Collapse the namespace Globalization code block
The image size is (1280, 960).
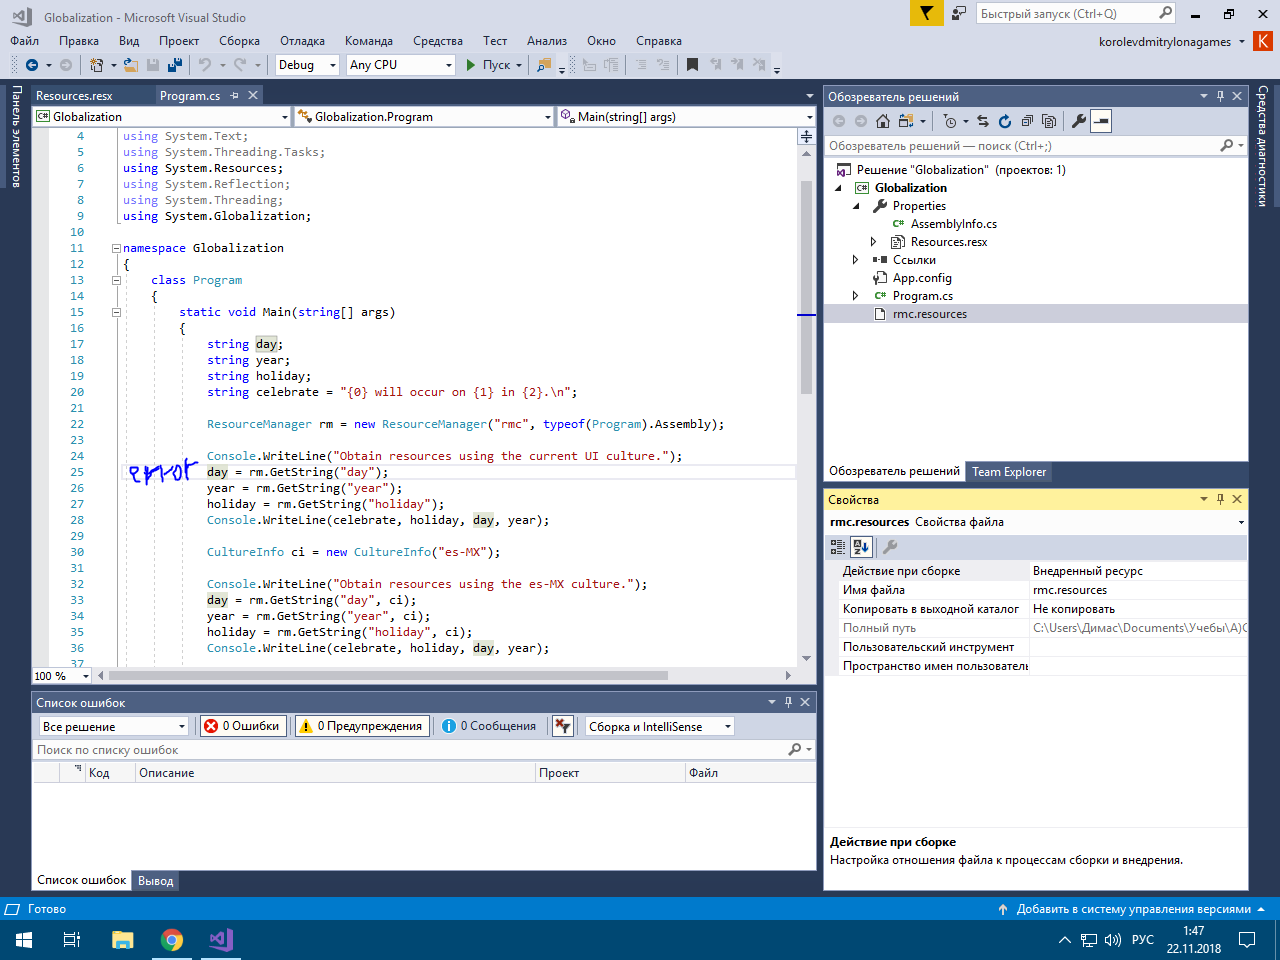pyautogui.click(x=116, y=248)
